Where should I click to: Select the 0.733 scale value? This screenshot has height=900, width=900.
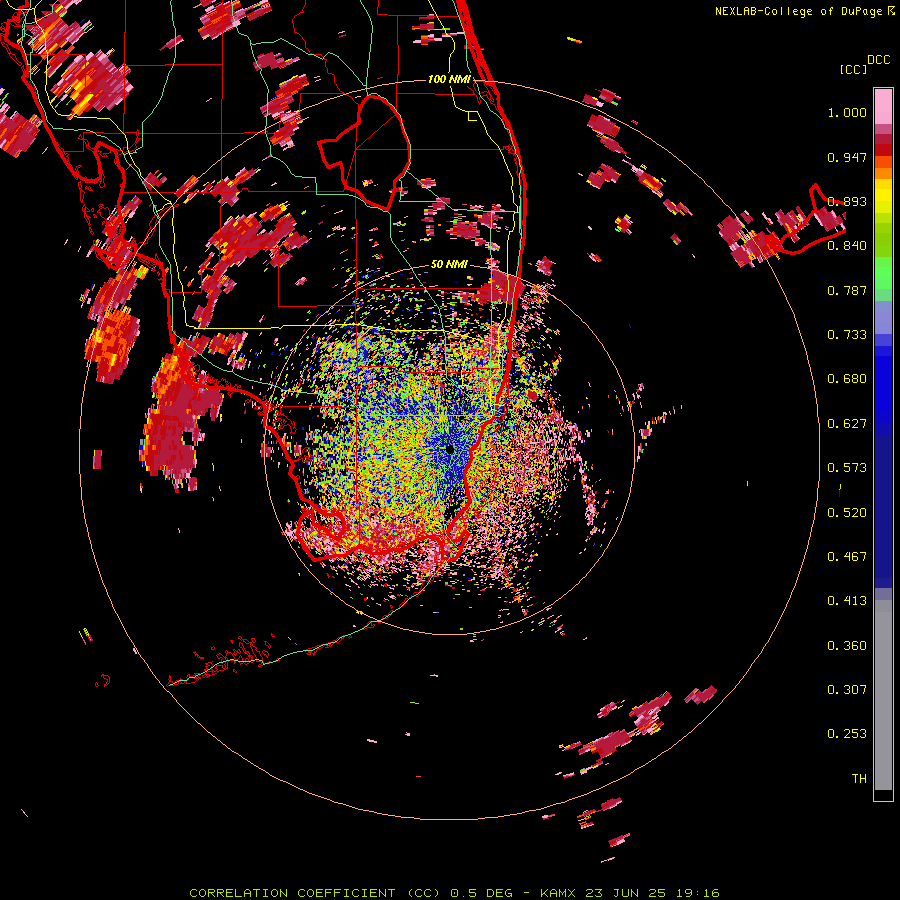847,335
